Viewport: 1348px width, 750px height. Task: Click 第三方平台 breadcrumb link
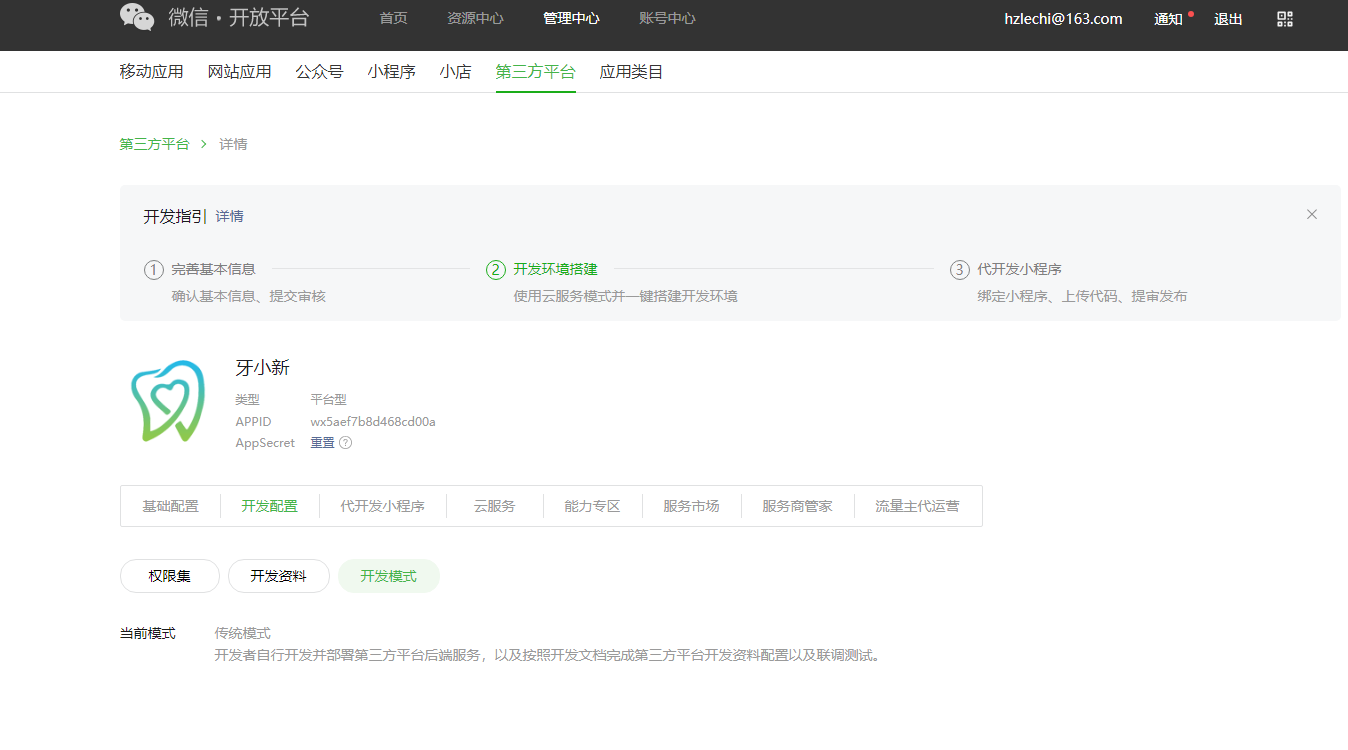point(154,144)
